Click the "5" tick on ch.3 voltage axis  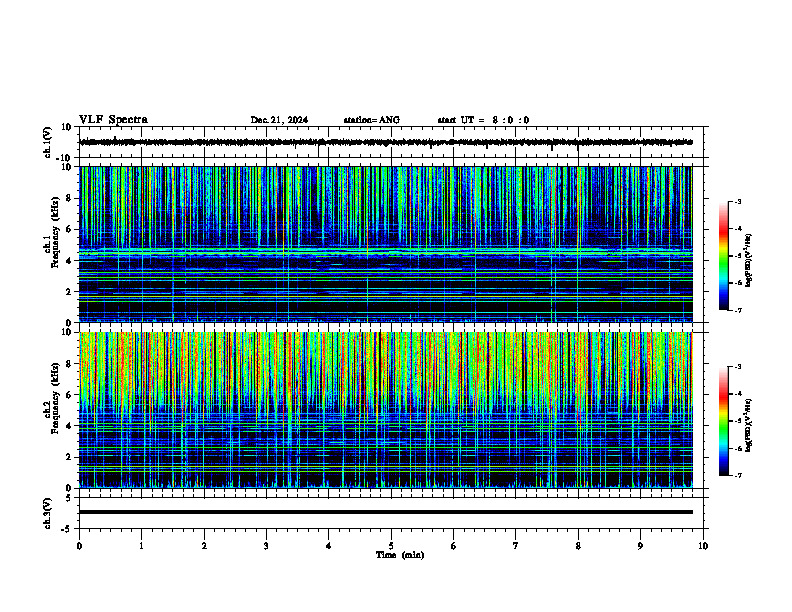point(69,498)
